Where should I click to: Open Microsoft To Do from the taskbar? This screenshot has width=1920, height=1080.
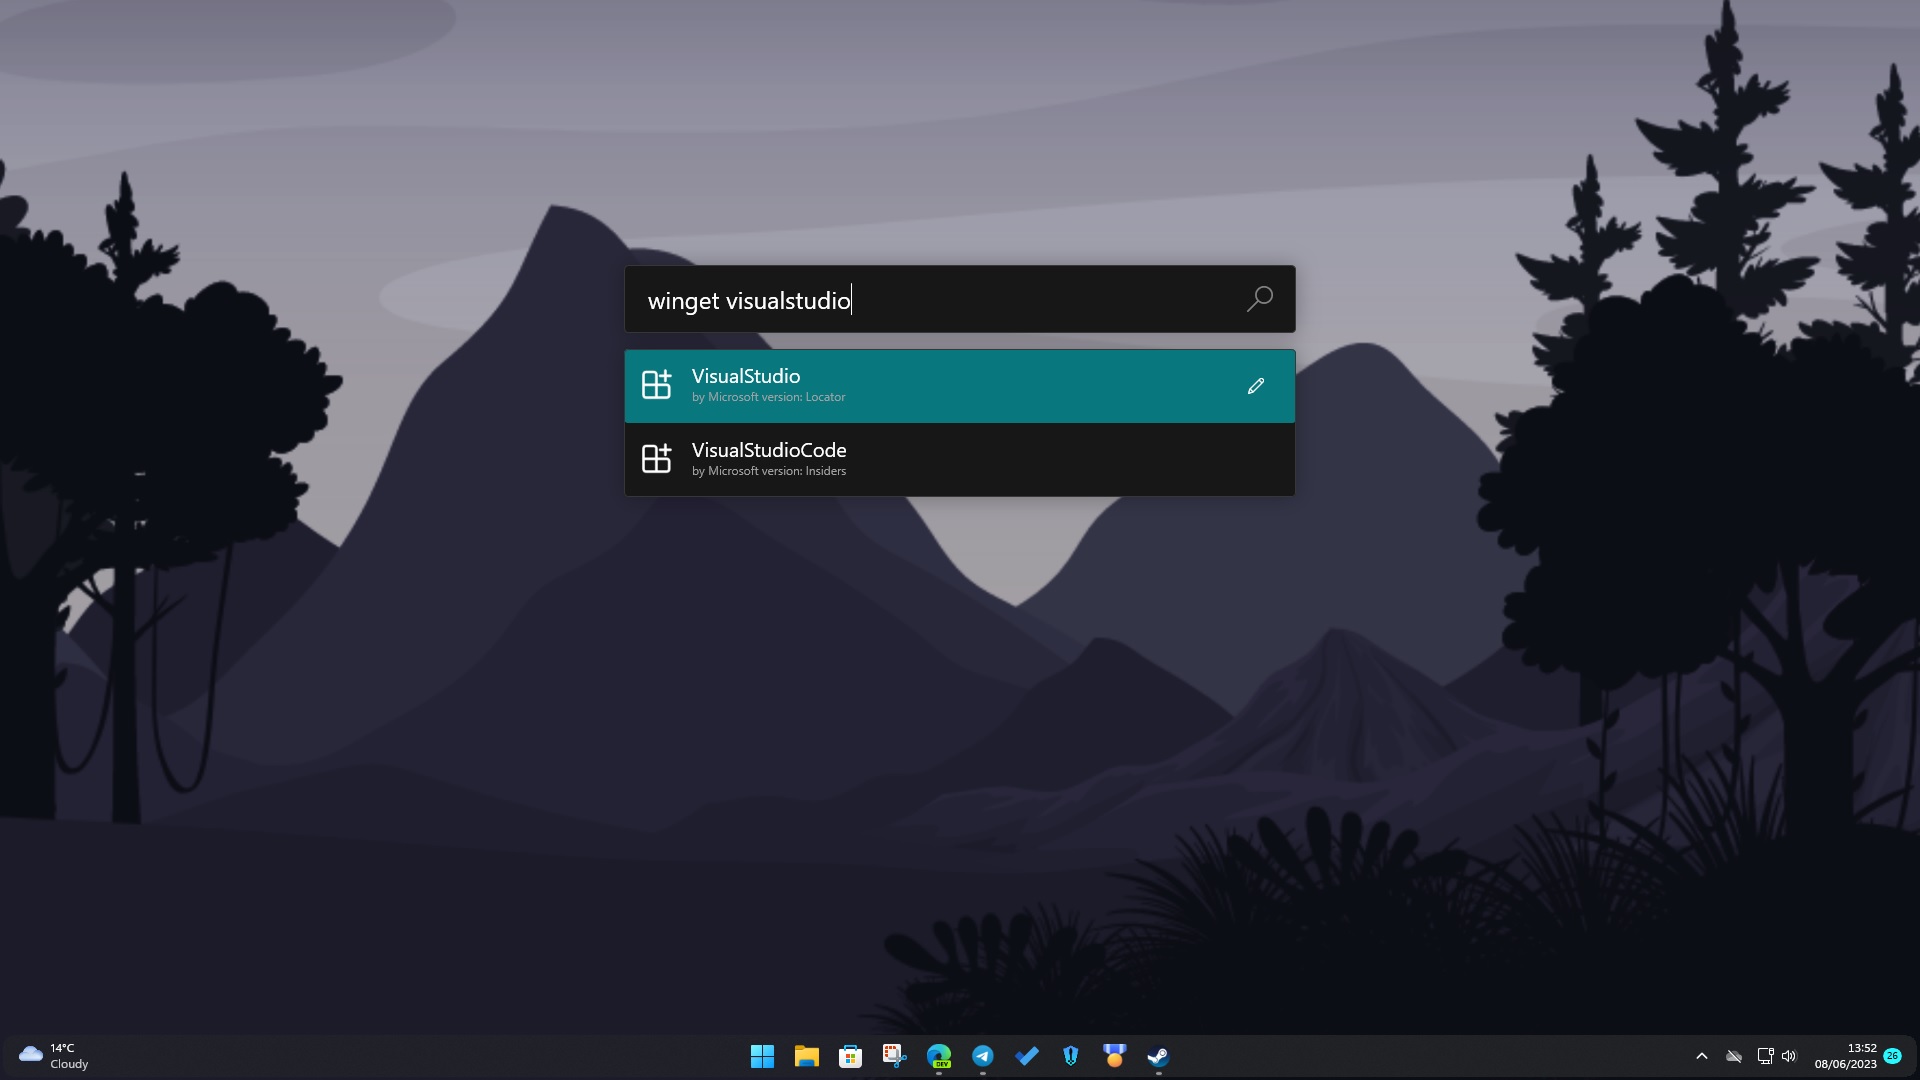pos(1026,1056)
